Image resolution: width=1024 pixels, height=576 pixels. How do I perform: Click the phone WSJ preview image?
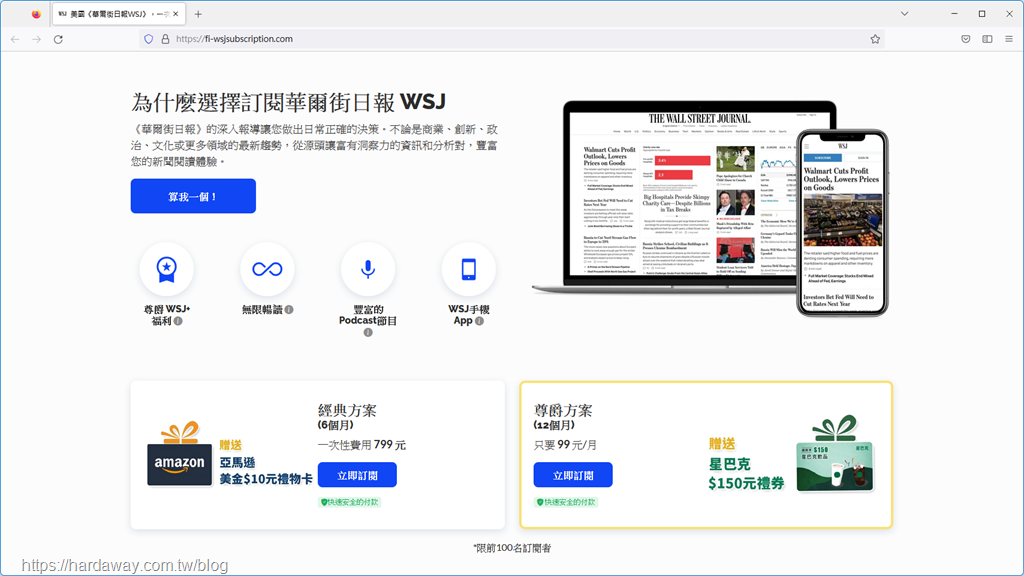tap(842, 223)
